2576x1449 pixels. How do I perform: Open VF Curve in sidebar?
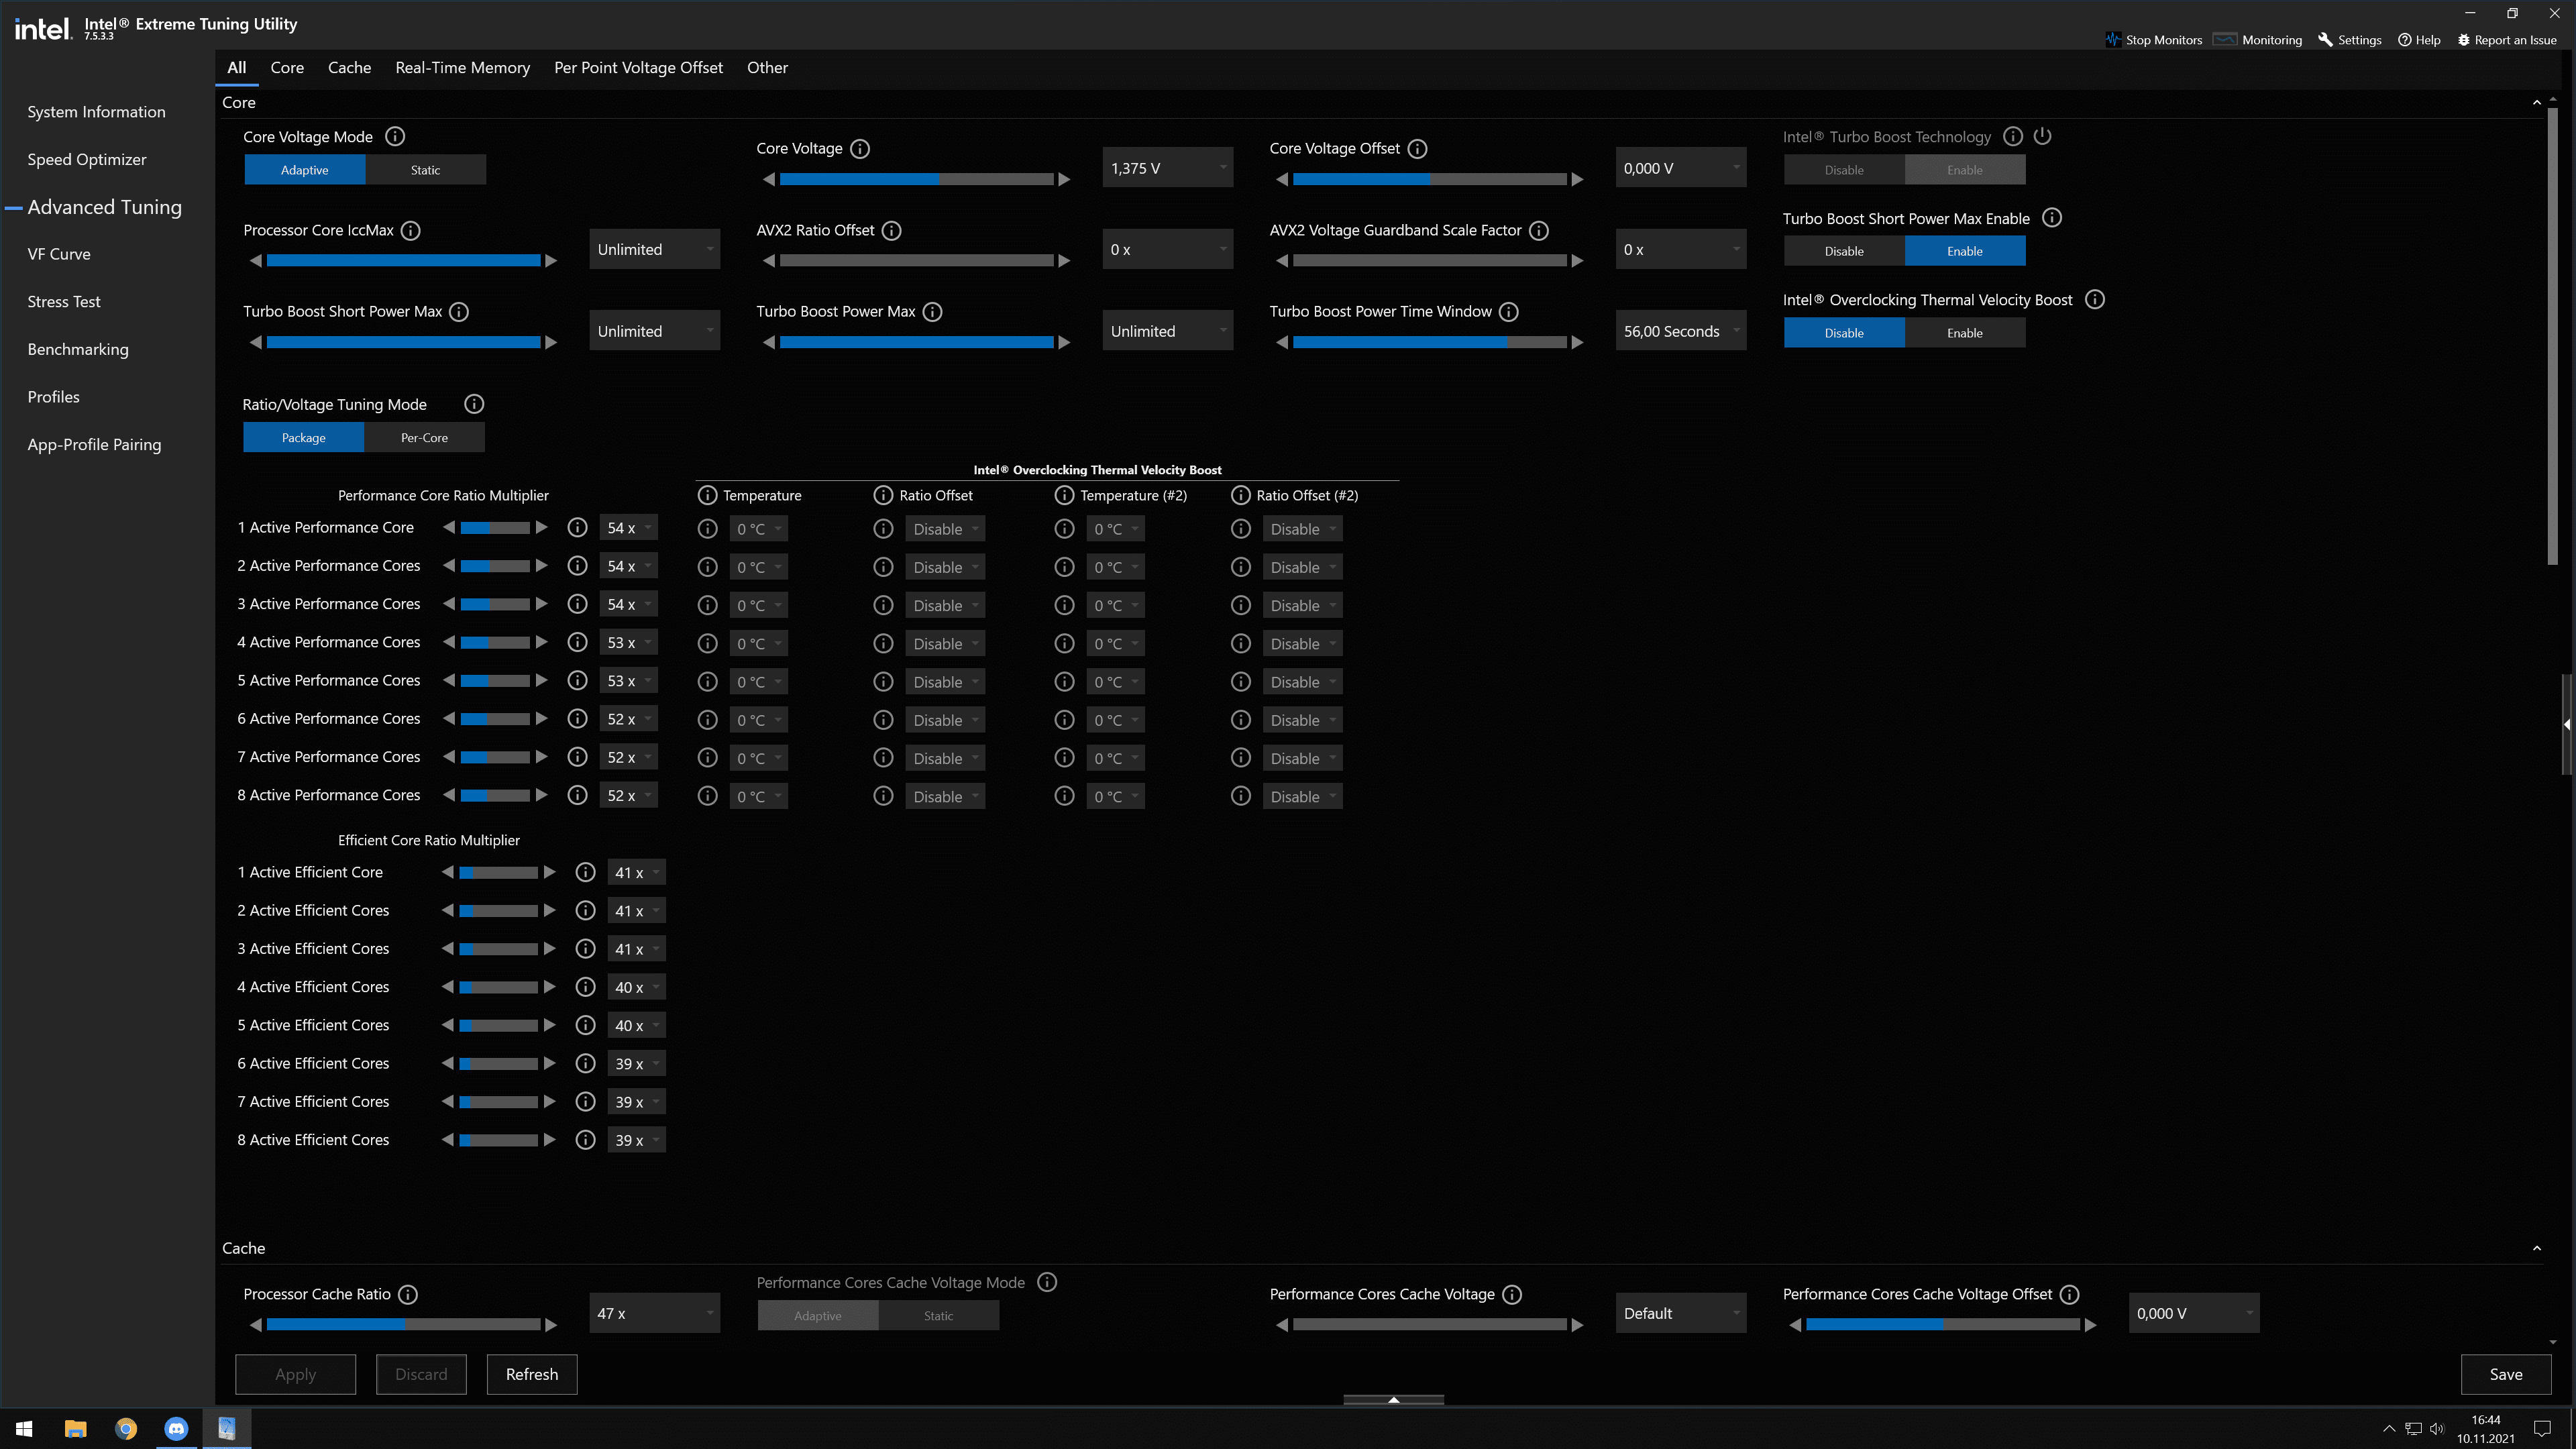click(x=59, y=254)
